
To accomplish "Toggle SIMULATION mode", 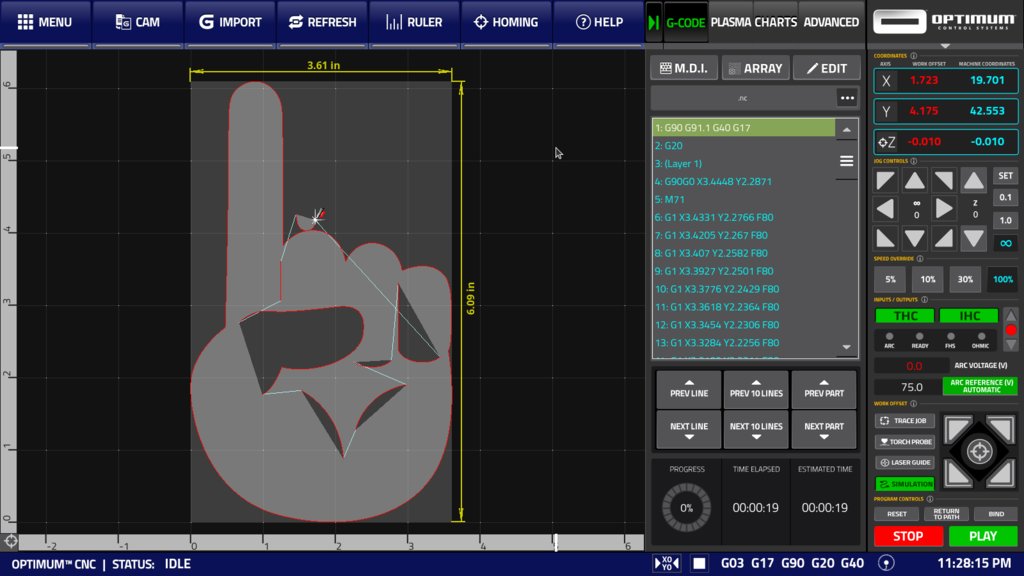I will (904, 484).
